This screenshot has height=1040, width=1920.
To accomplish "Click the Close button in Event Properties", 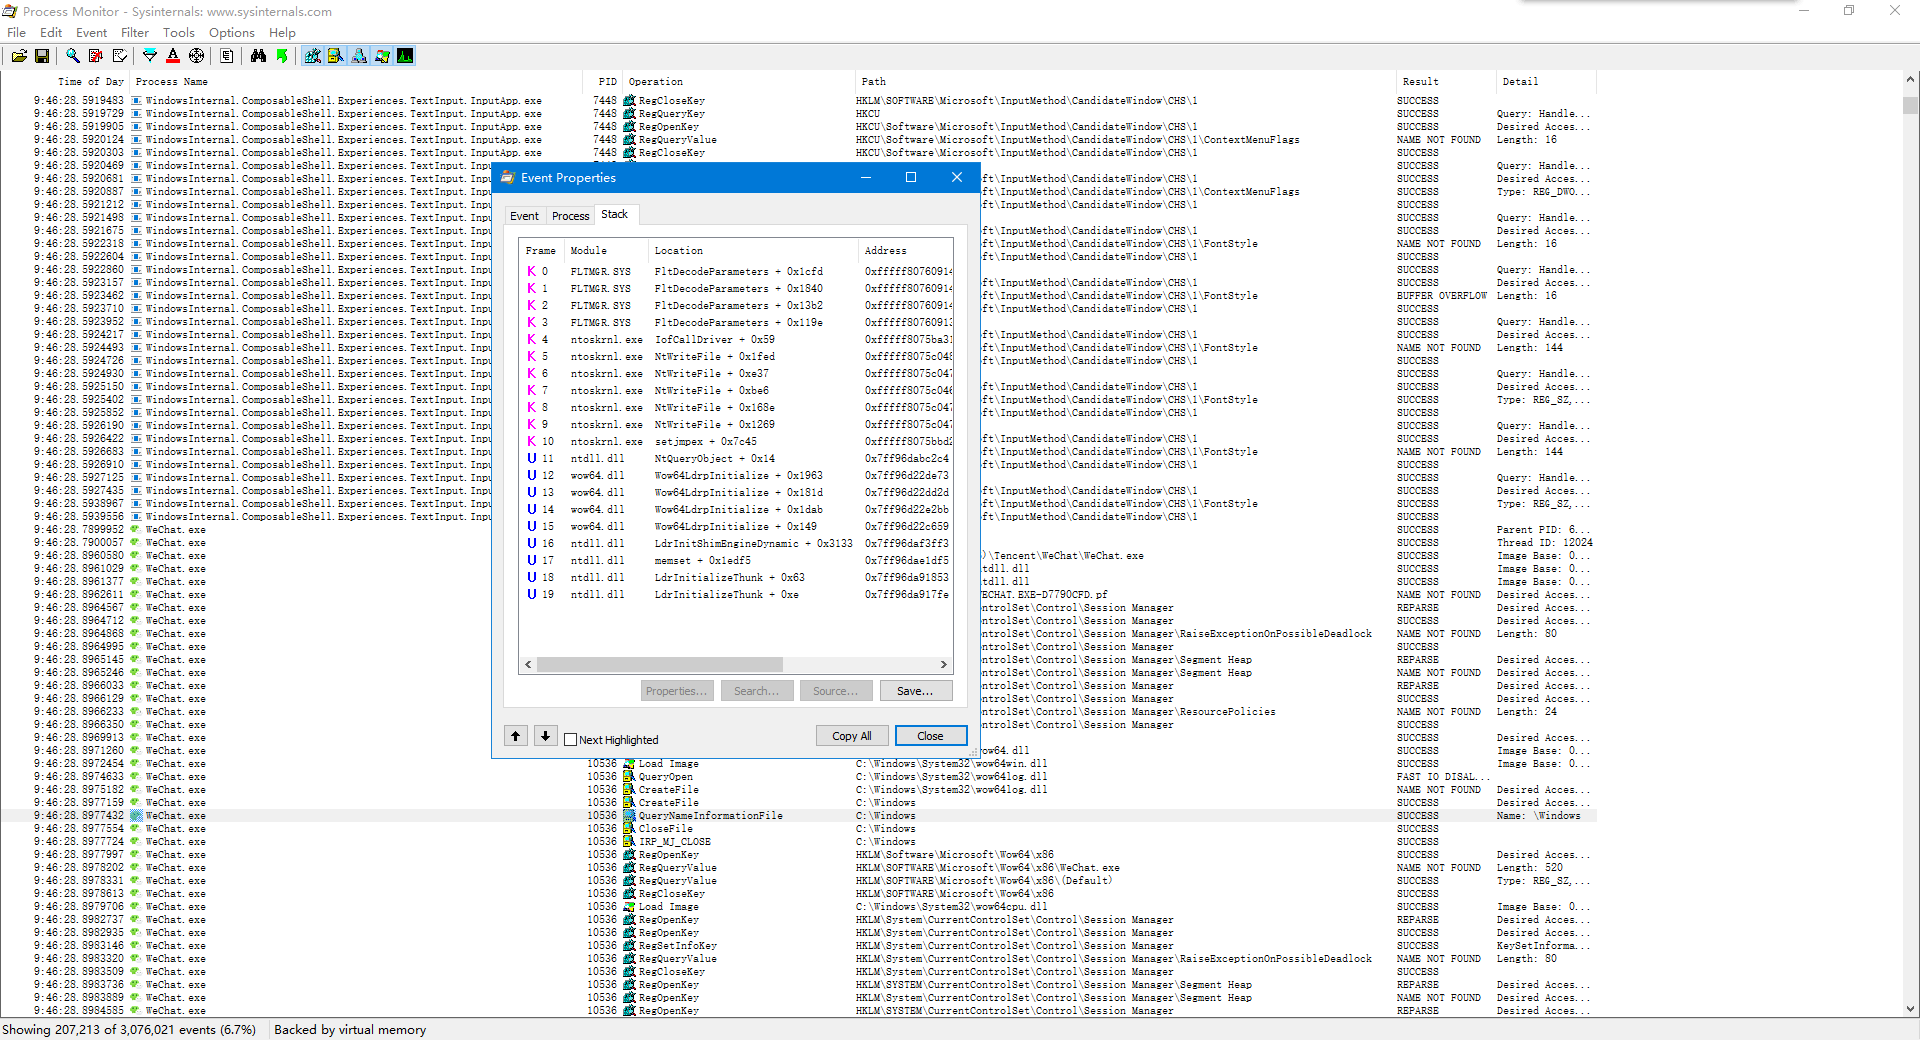I will tap(931, 736).
